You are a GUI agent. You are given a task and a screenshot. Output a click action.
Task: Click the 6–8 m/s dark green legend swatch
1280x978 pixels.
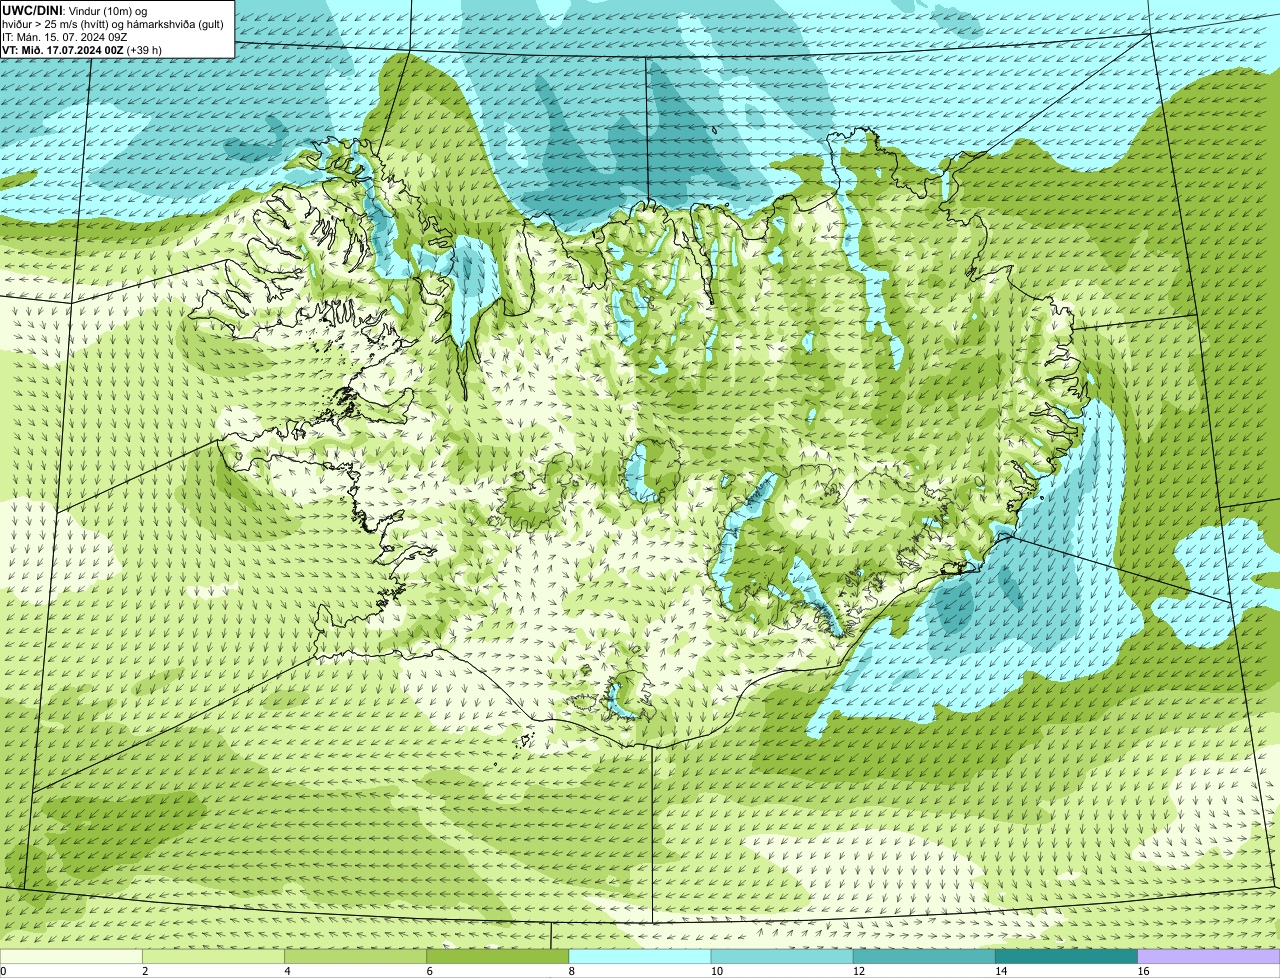point(498,957)
